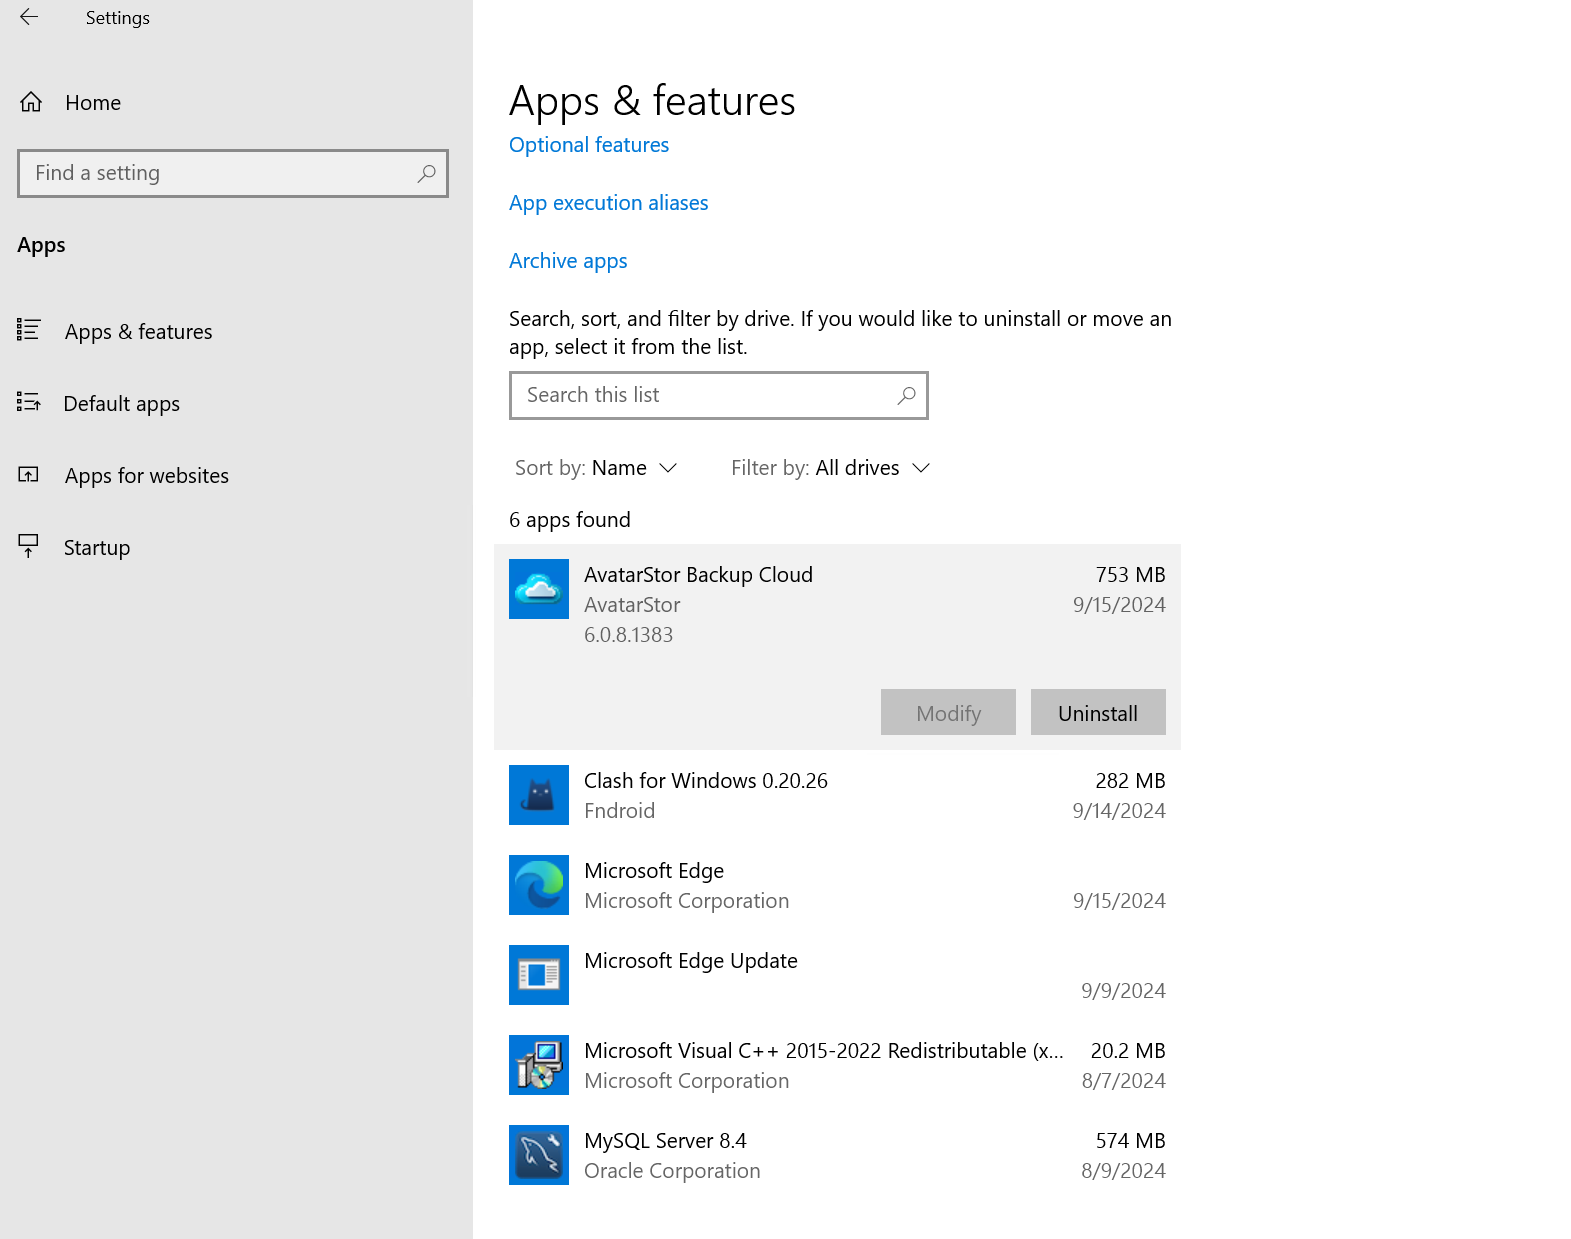Click the Home house icon
Viewport: 1571px width, 1239px height.
[x=31, y=102]
